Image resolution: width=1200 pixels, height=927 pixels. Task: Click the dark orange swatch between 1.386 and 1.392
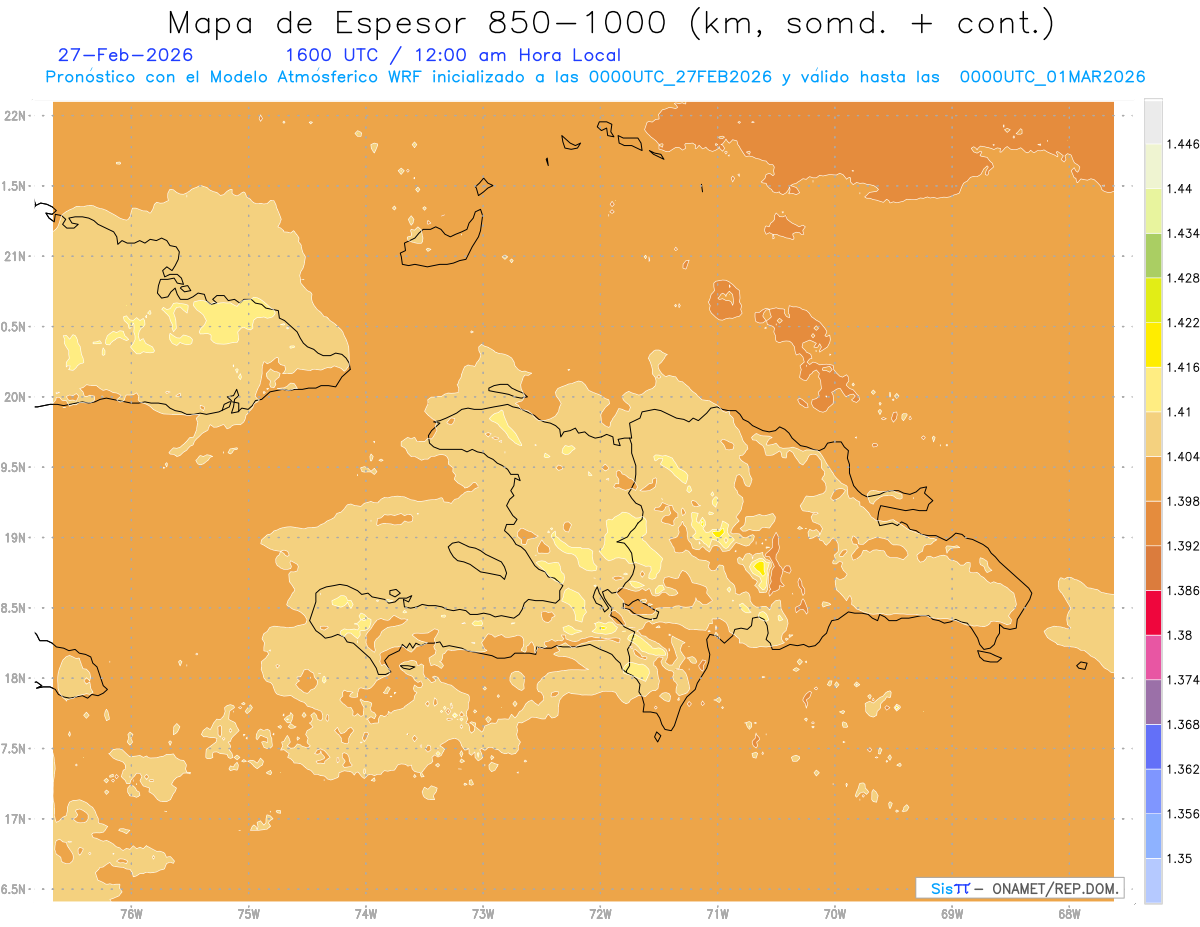pos(1153,567)
